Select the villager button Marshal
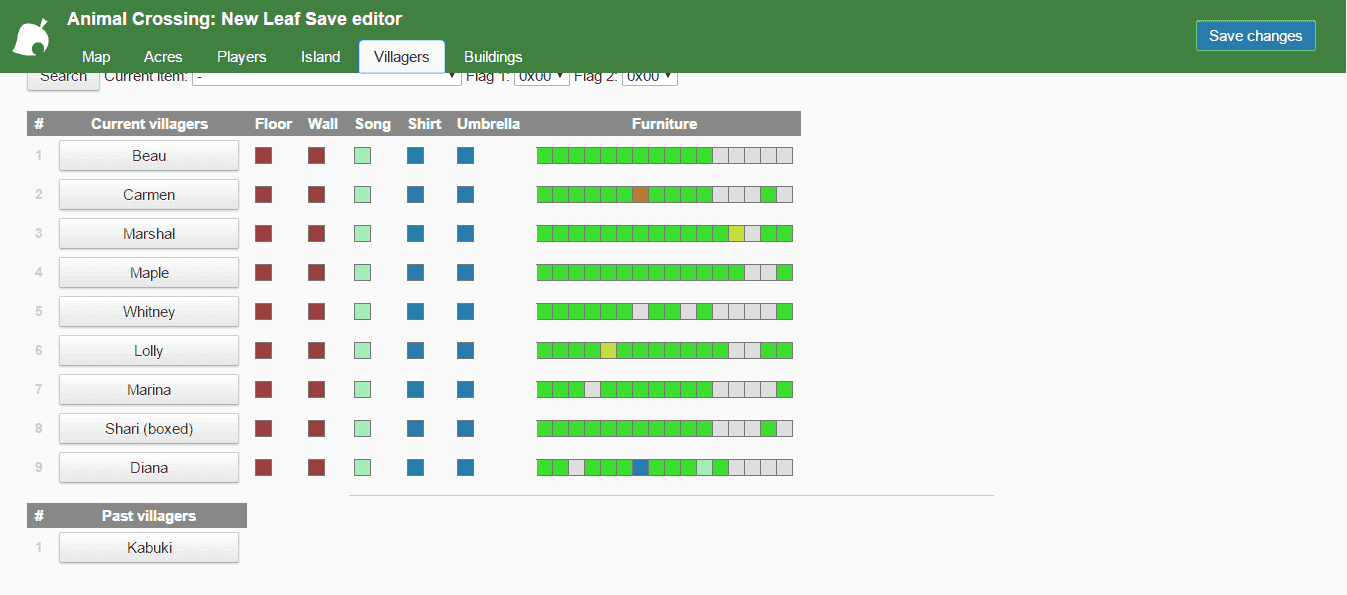The width and height of the screenshot is (1347, 595). click(149, 234)
